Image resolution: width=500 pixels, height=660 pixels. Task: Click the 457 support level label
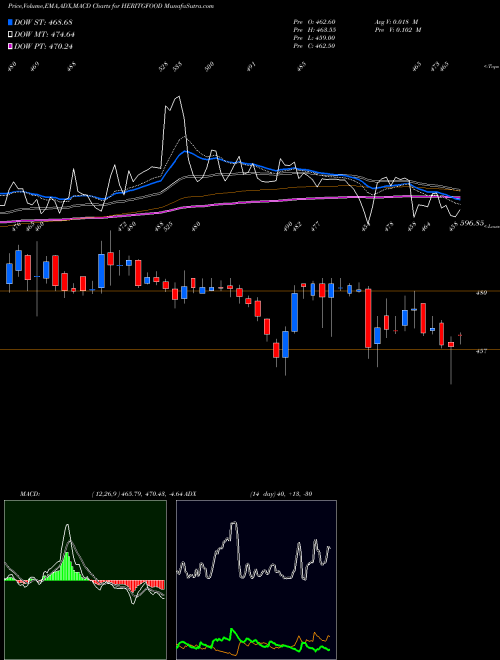[x=481, y=351]
